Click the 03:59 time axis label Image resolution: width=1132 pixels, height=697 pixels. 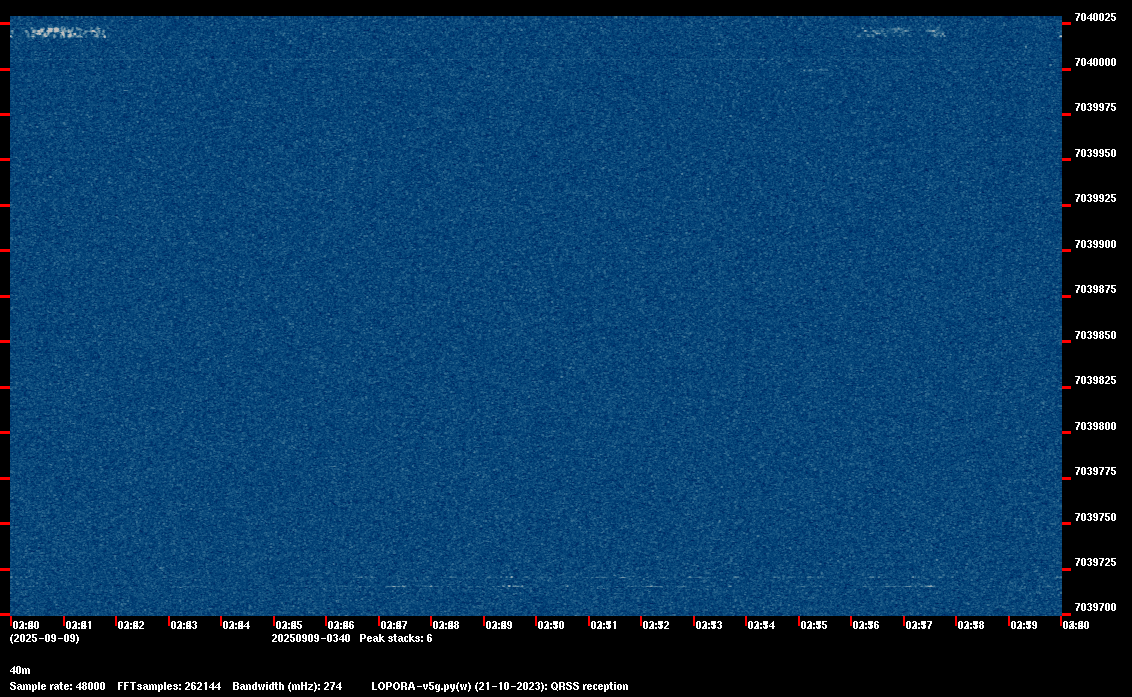tap(1024, 625)
